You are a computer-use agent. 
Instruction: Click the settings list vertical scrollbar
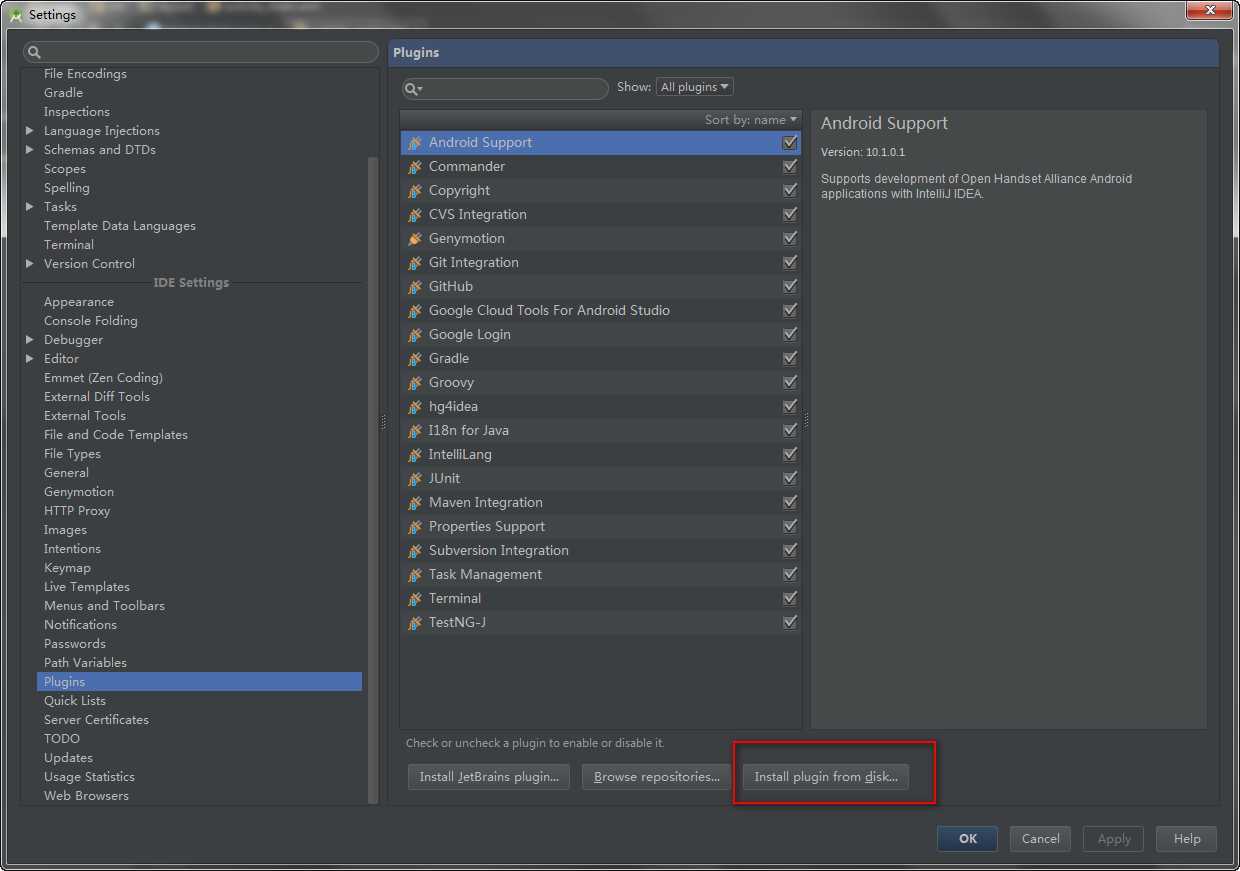(x=373, y=480)
